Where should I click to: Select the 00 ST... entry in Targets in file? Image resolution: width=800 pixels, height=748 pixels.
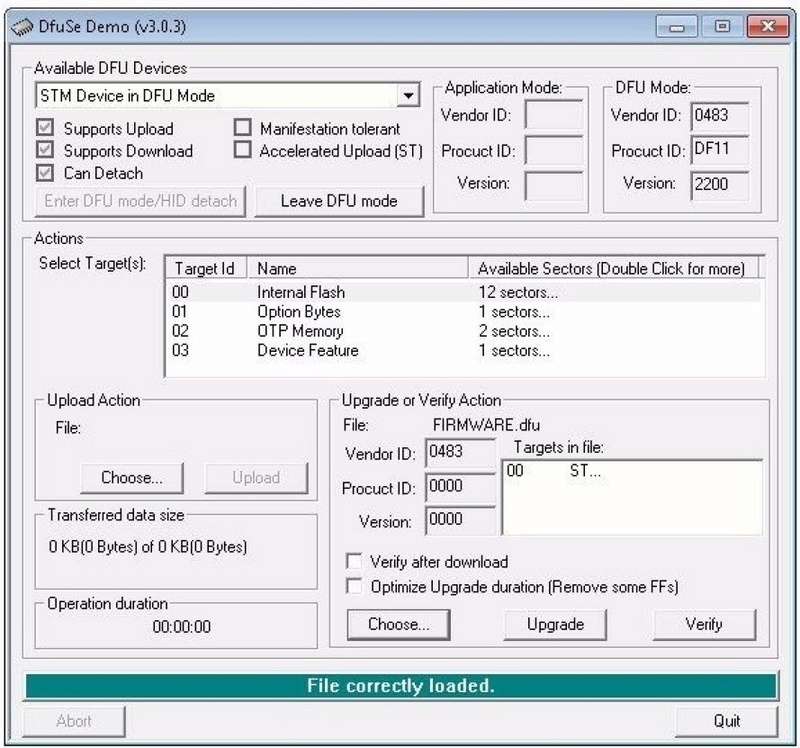[554, 470]
